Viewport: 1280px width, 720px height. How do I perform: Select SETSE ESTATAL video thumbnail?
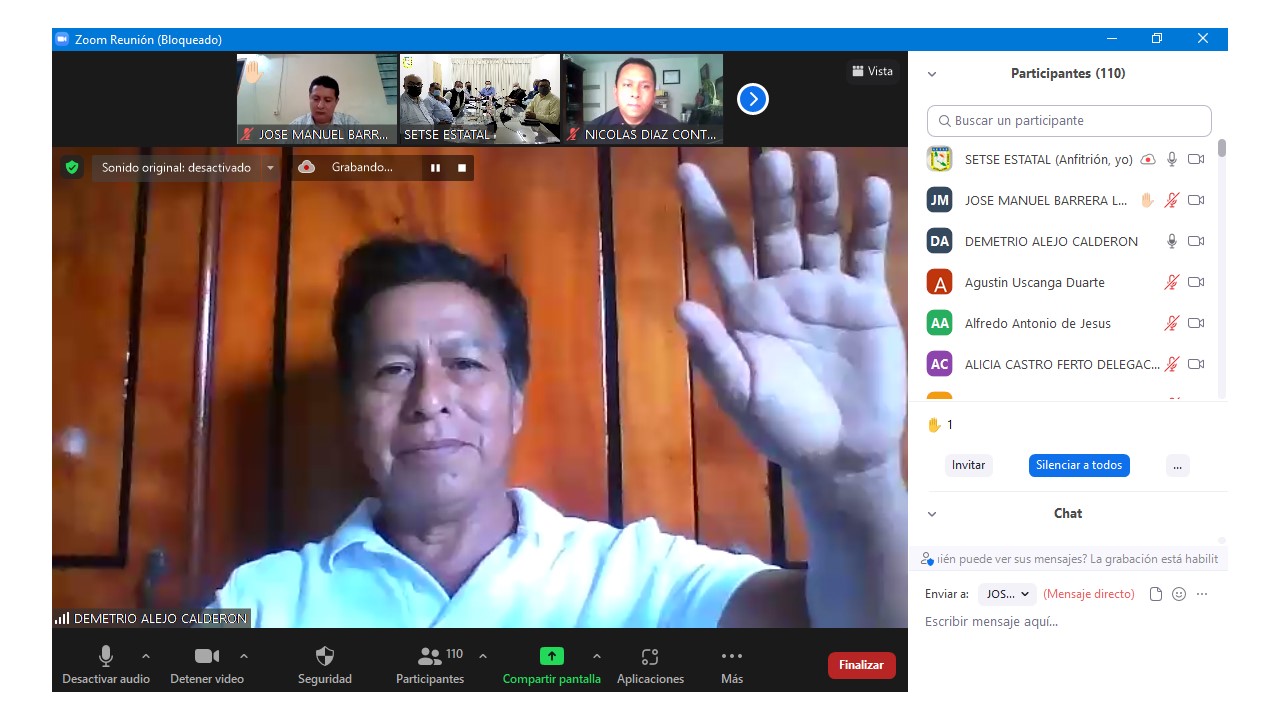480,99
